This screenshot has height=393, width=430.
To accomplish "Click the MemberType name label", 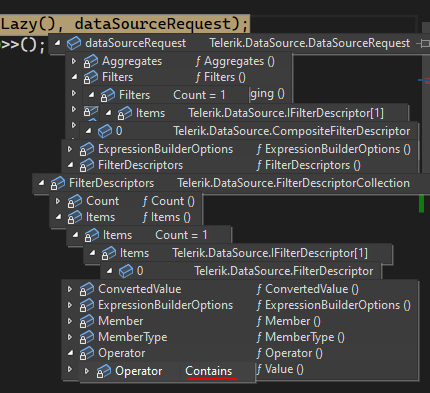I will (x=133, y=337).
